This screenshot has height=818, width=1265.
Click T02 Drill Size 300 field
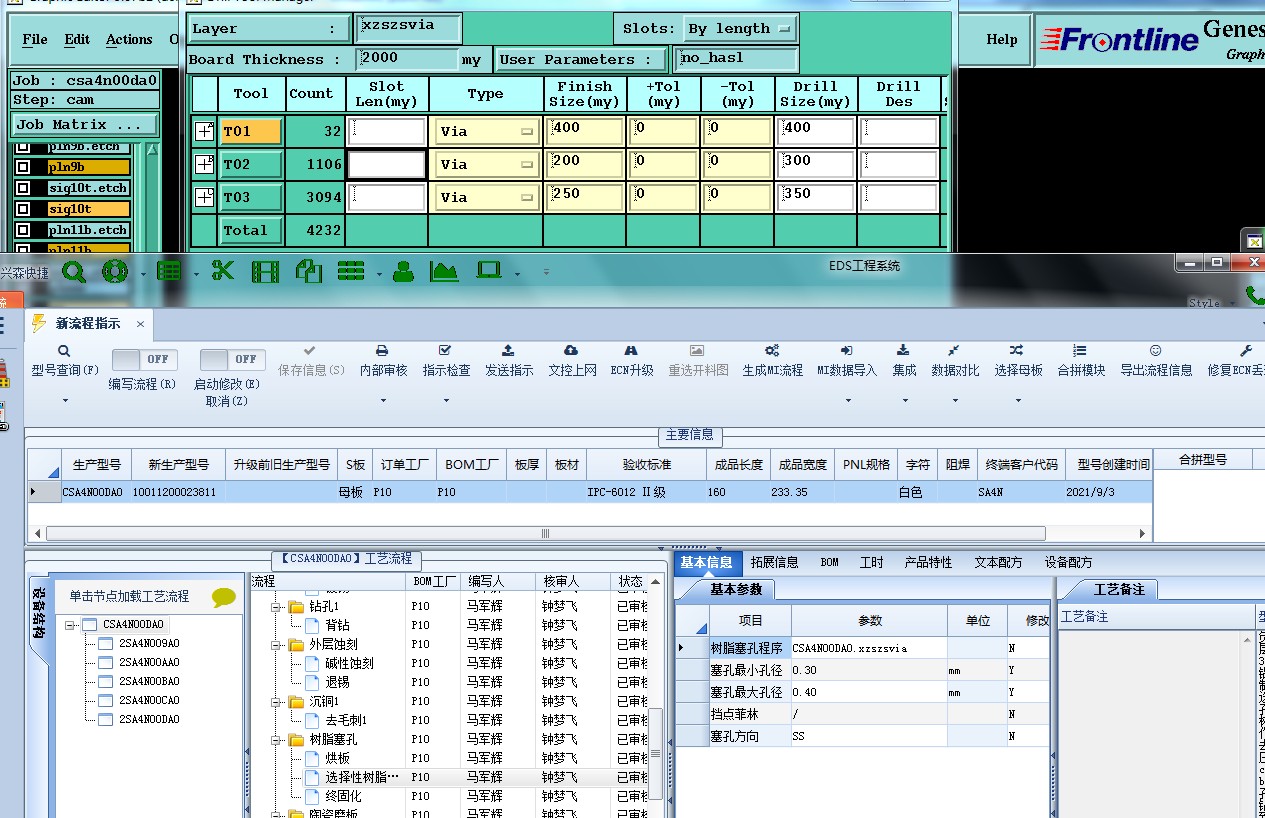click(815, 164)
